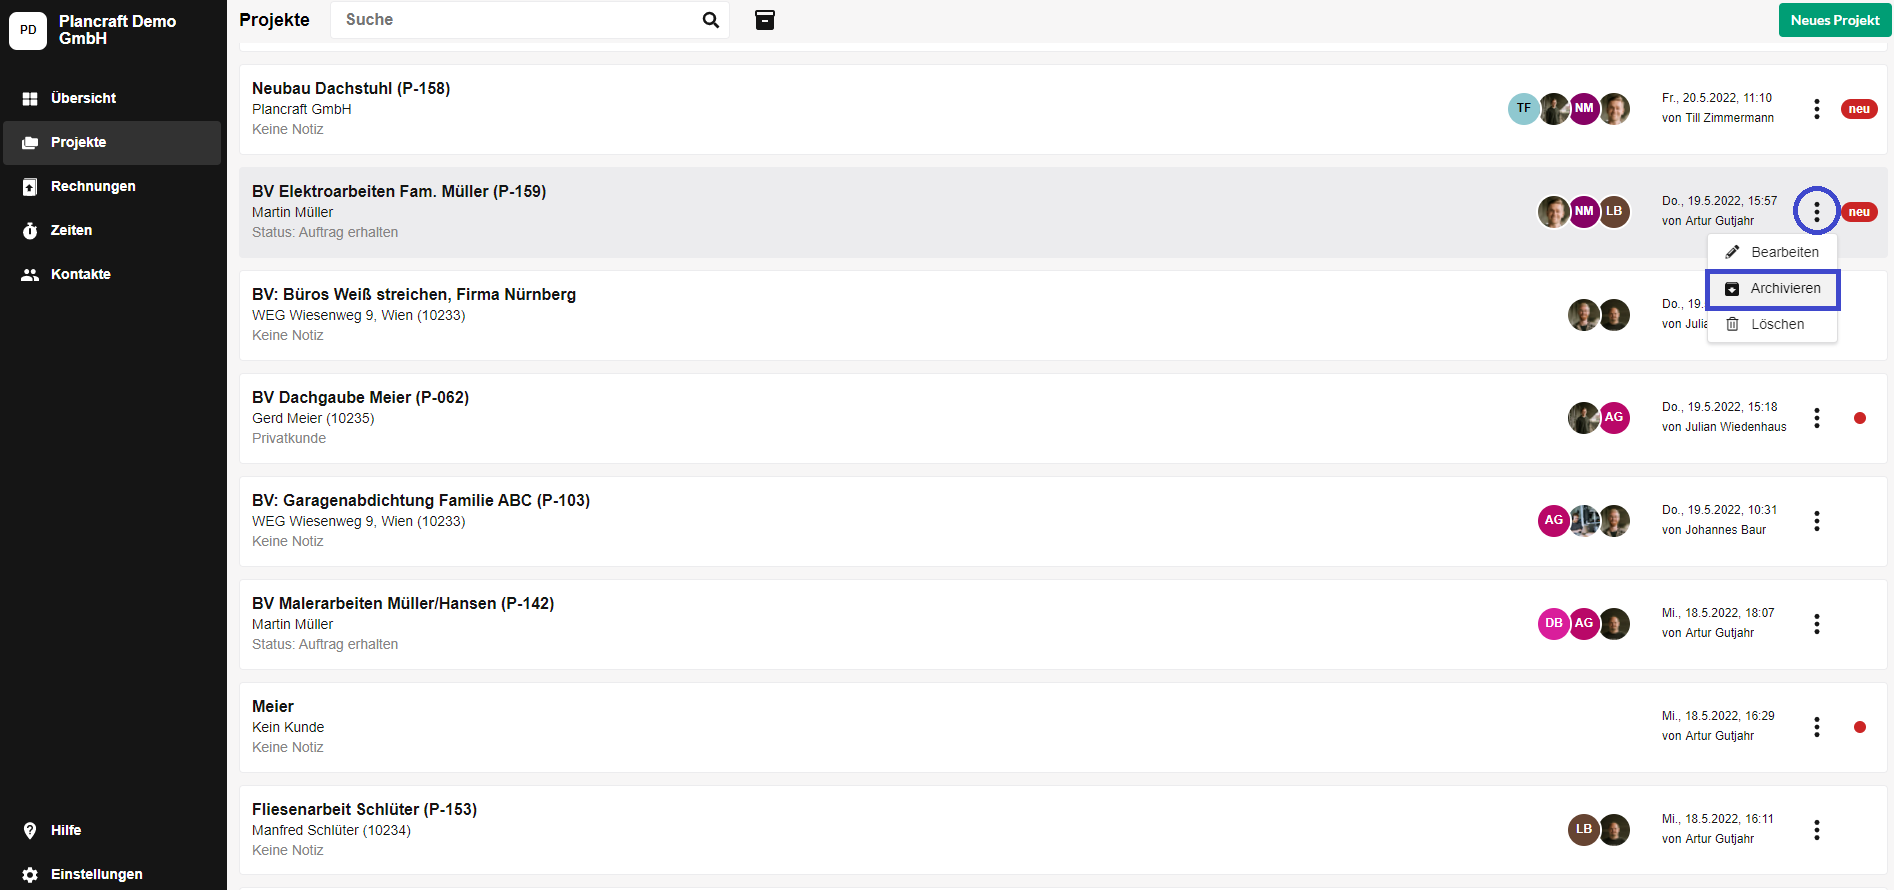Click the Zeiten stopwatch icon
1894x890 pixels.
[x=30, y=230]
